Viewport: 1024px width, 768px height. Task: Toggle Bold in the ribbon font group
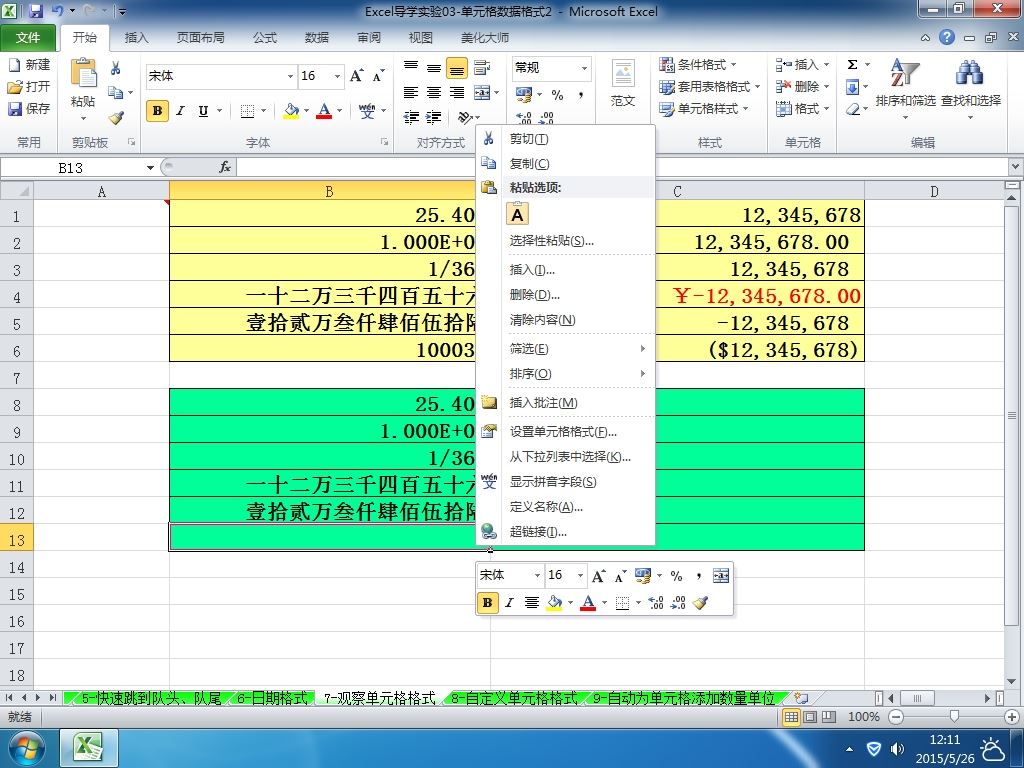tap(157, 111)
